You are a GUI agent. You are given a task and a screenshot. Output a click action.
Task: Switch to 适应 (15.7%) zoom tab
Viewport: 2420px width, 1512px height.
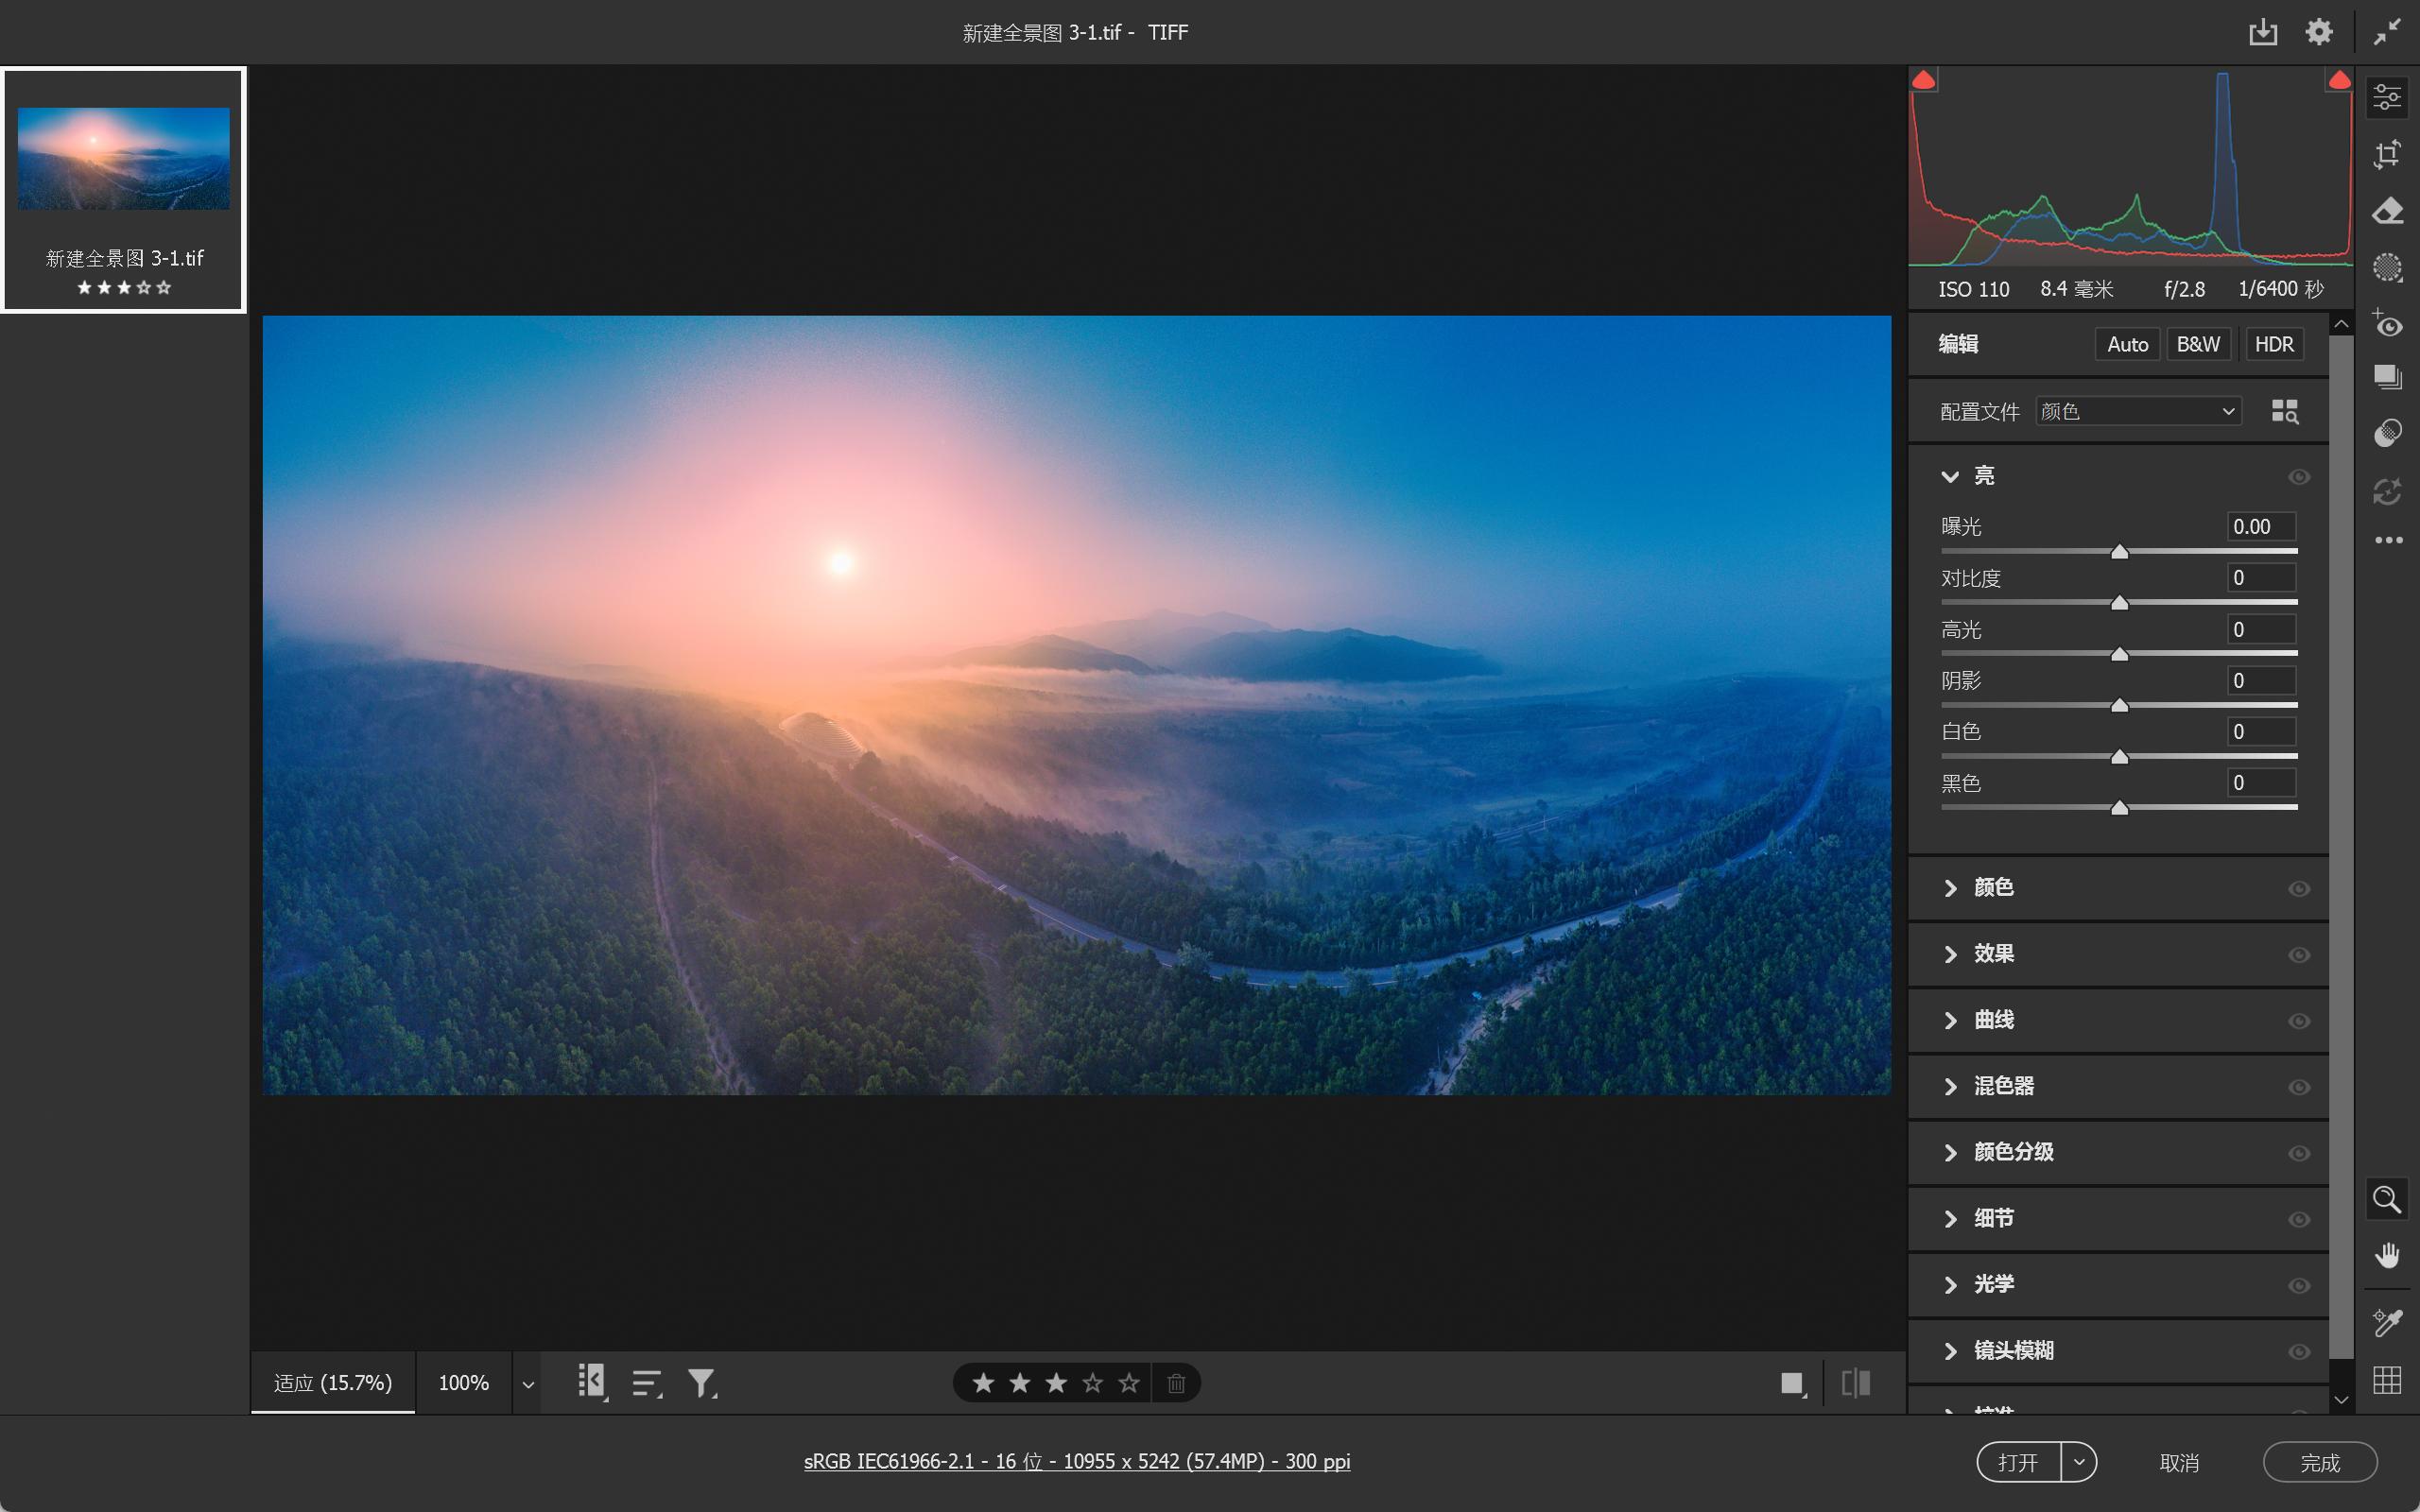pyautogui.click(x=333, y=1383)
